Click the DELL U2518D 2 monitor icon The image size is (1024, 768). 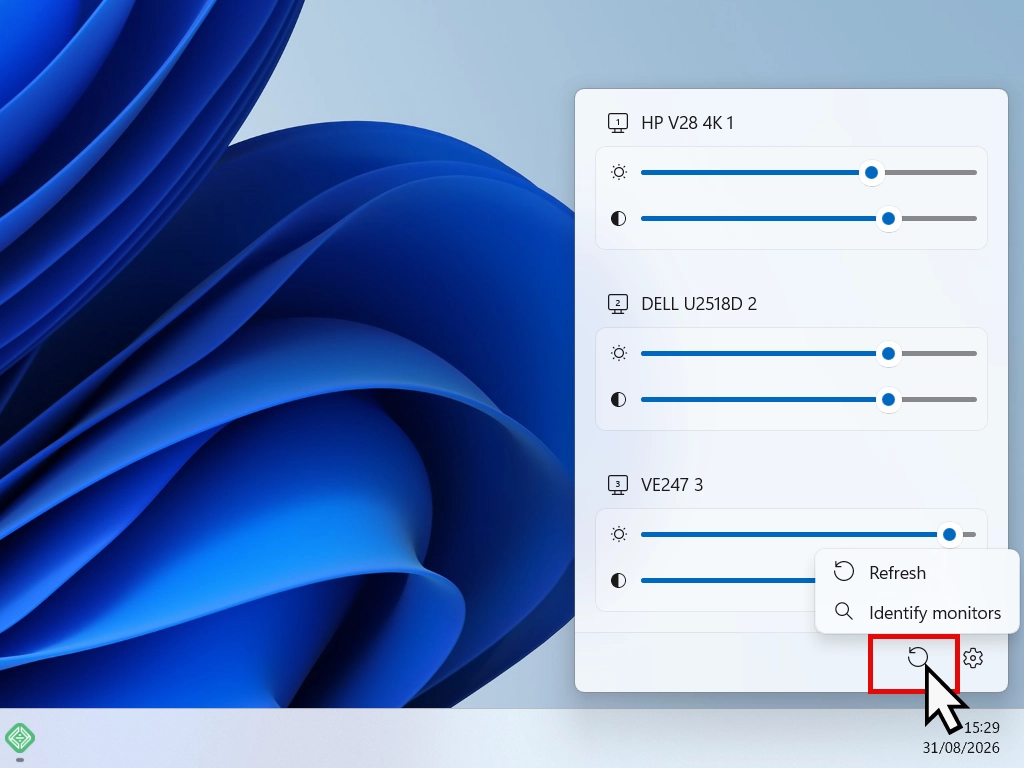(x=618, y=304)
